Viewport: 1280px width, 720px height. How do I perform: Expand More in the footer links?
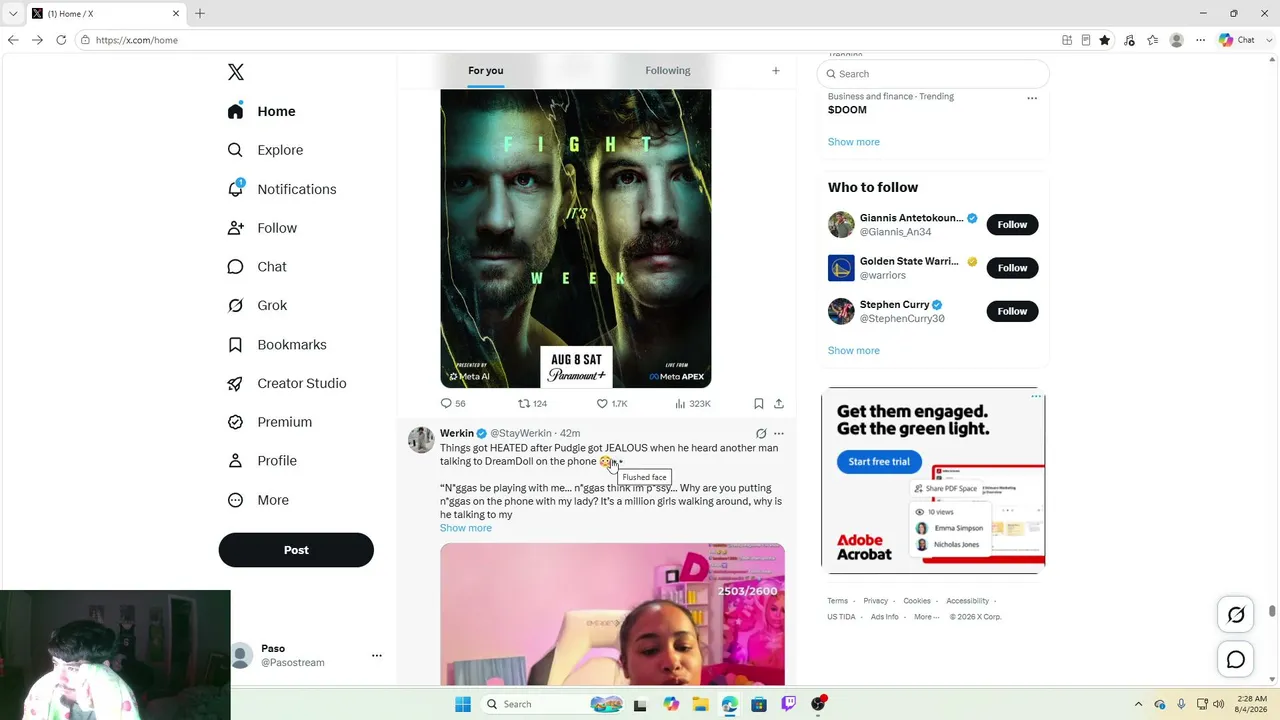926,617
